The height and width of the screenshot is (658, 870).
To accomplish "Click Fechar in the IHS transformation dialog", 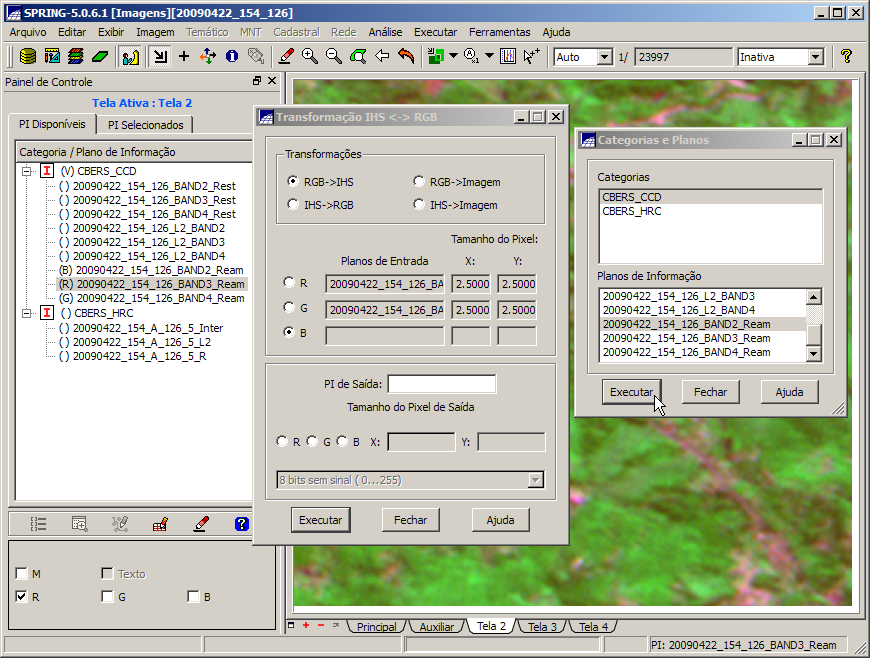I will pyautogui.click(x=410, y=520).
